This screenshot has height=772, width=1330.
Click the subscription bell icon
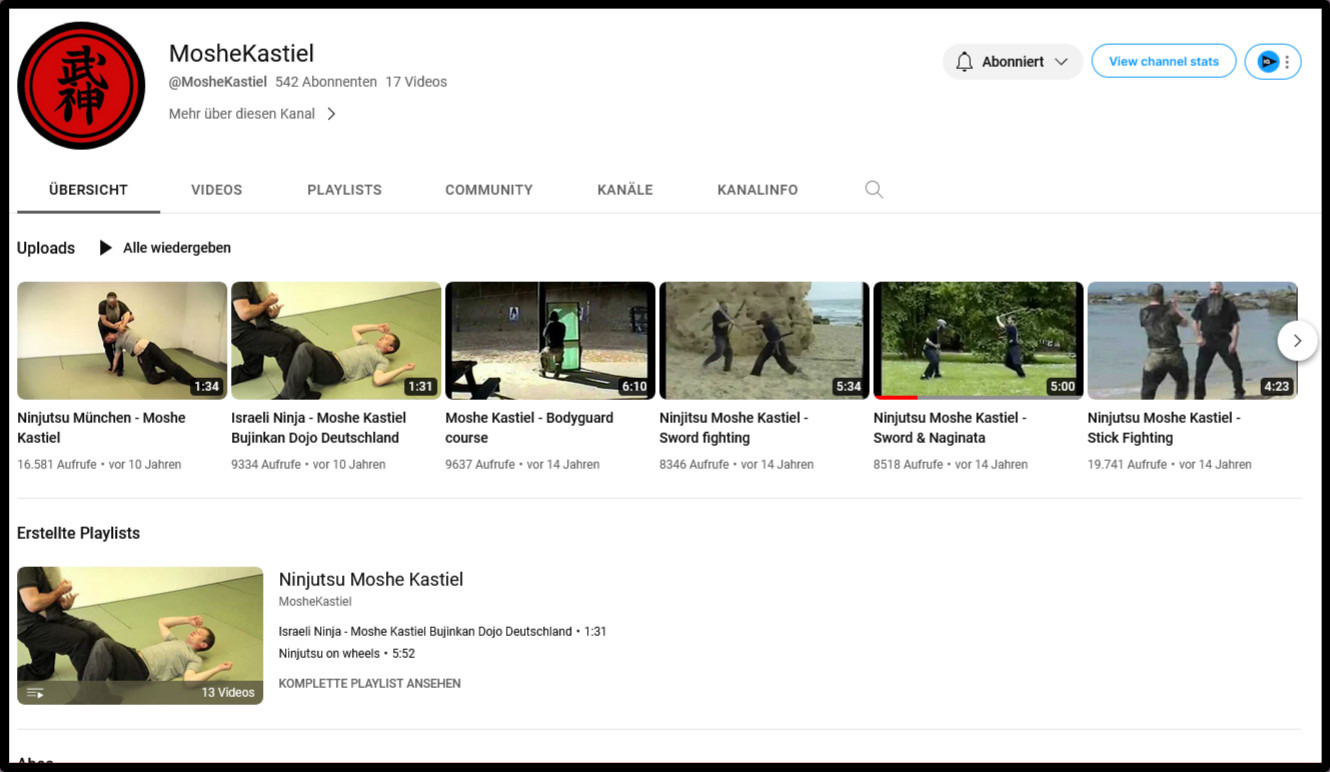[964, 62]
